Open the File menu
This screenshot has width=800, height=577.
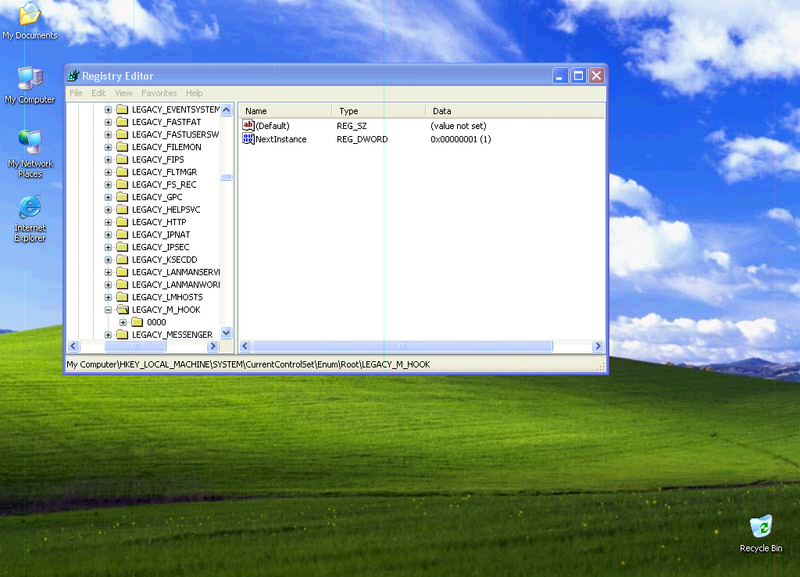[x=76, y=93]
